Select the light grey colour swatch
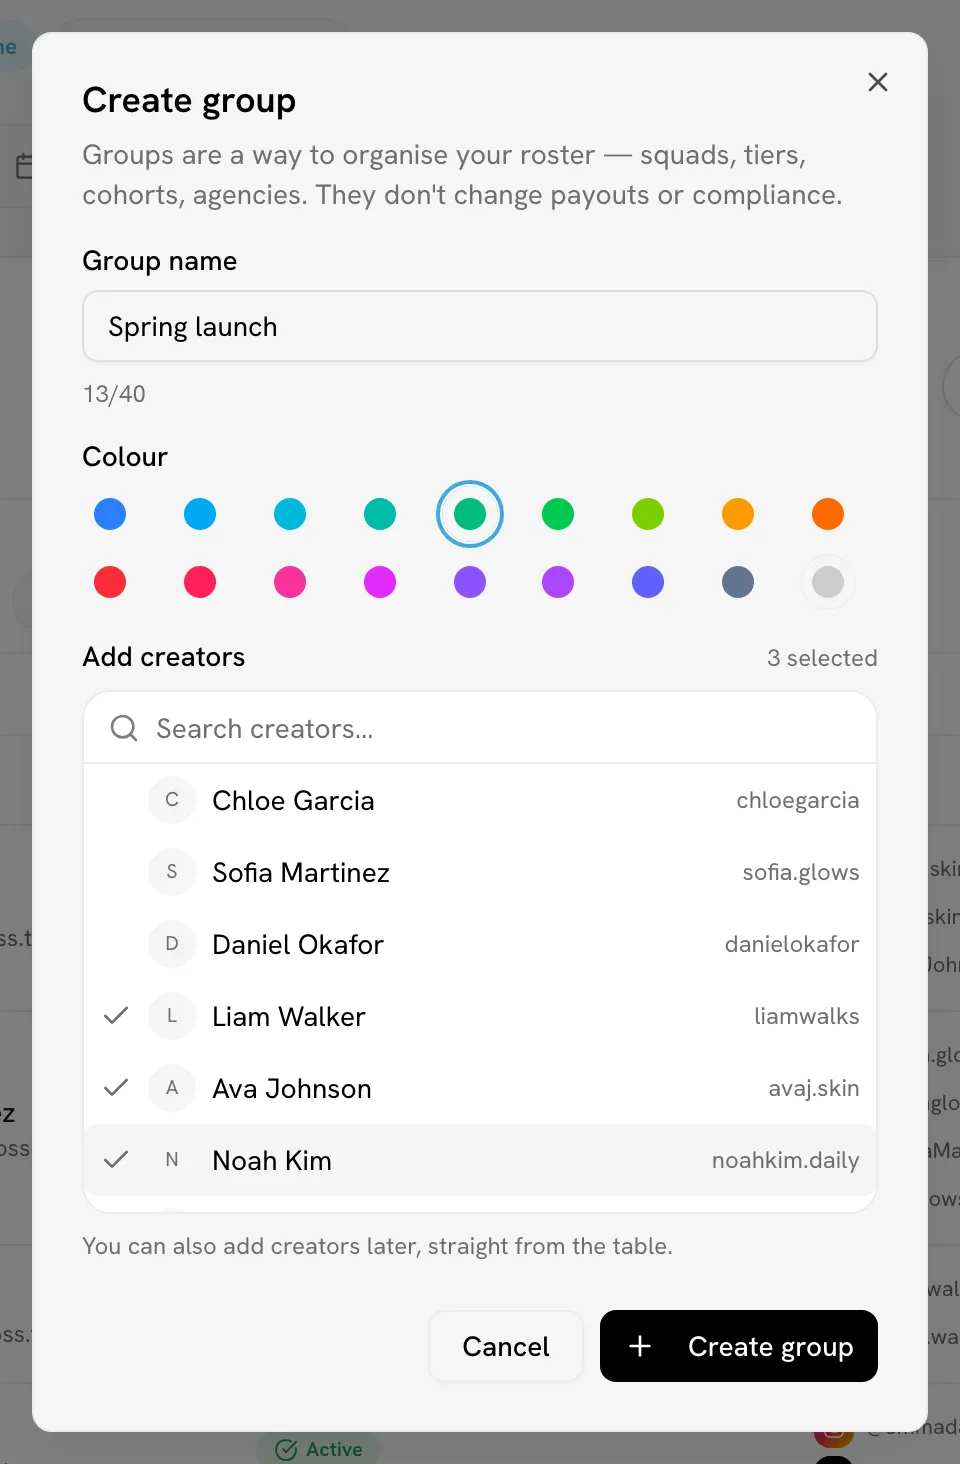 (x=828, y=582)
